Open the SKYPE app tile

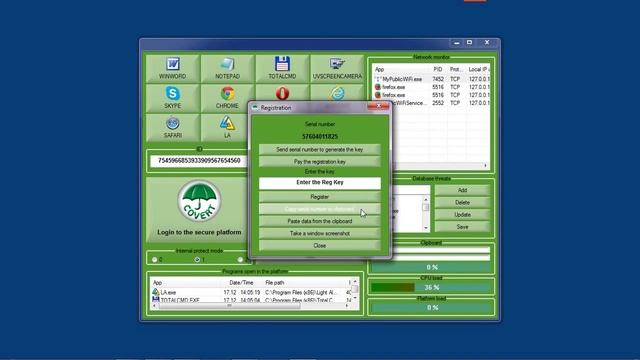click(x=173, y=98)
